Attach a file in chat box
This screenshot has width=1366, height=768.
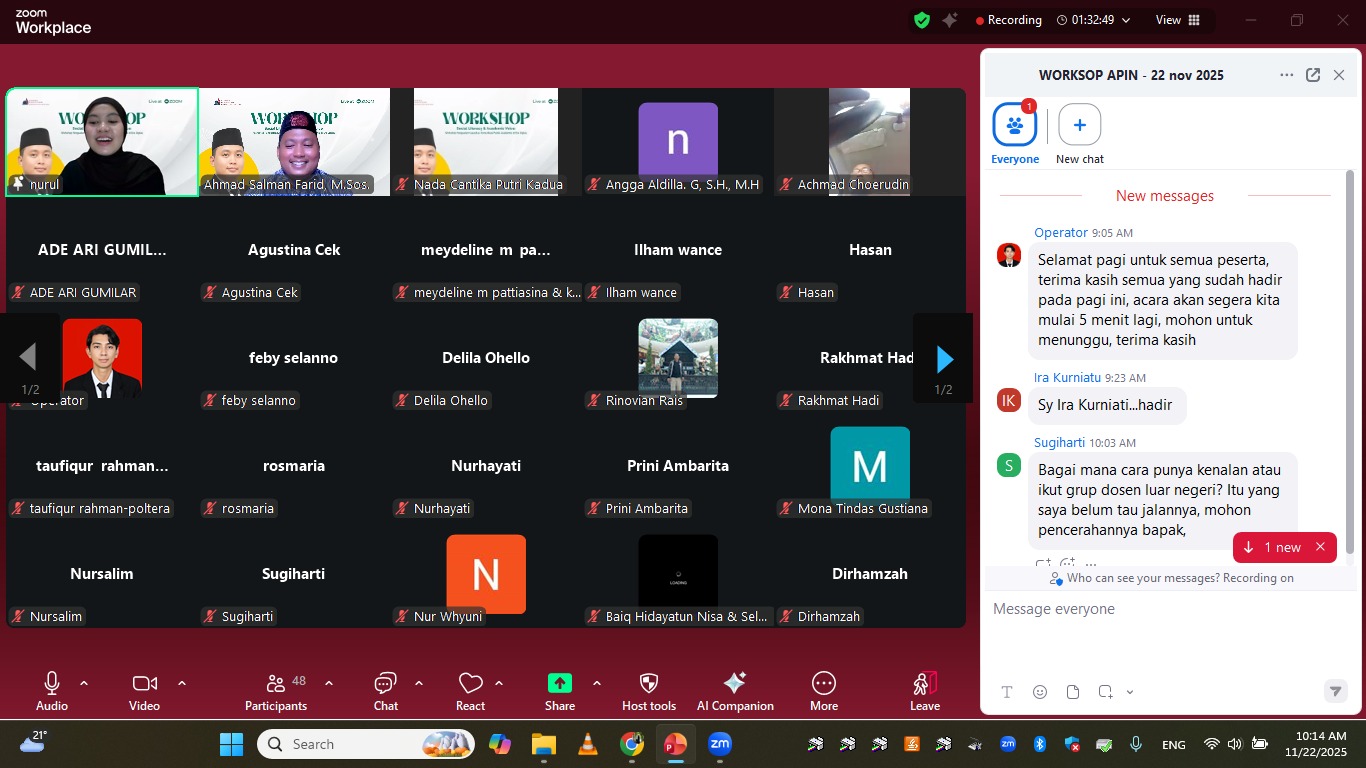[1073, 692]
